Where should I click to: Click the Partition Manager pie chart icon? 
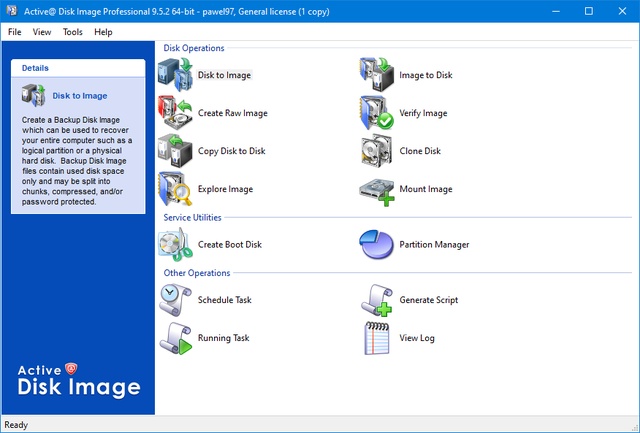376,244
